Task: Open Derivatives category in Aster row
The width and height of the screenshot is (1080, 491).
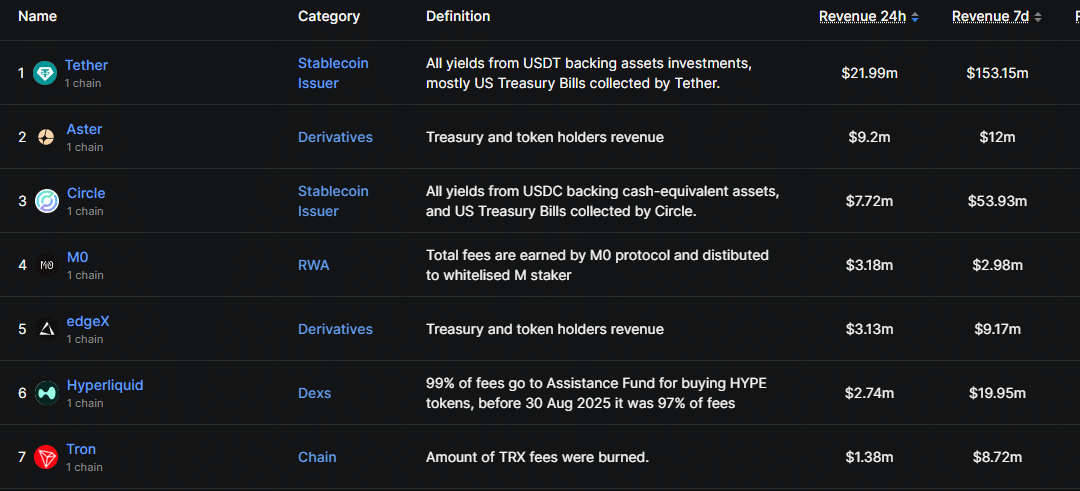Action: pyautogui.click(x=335, y=137)
